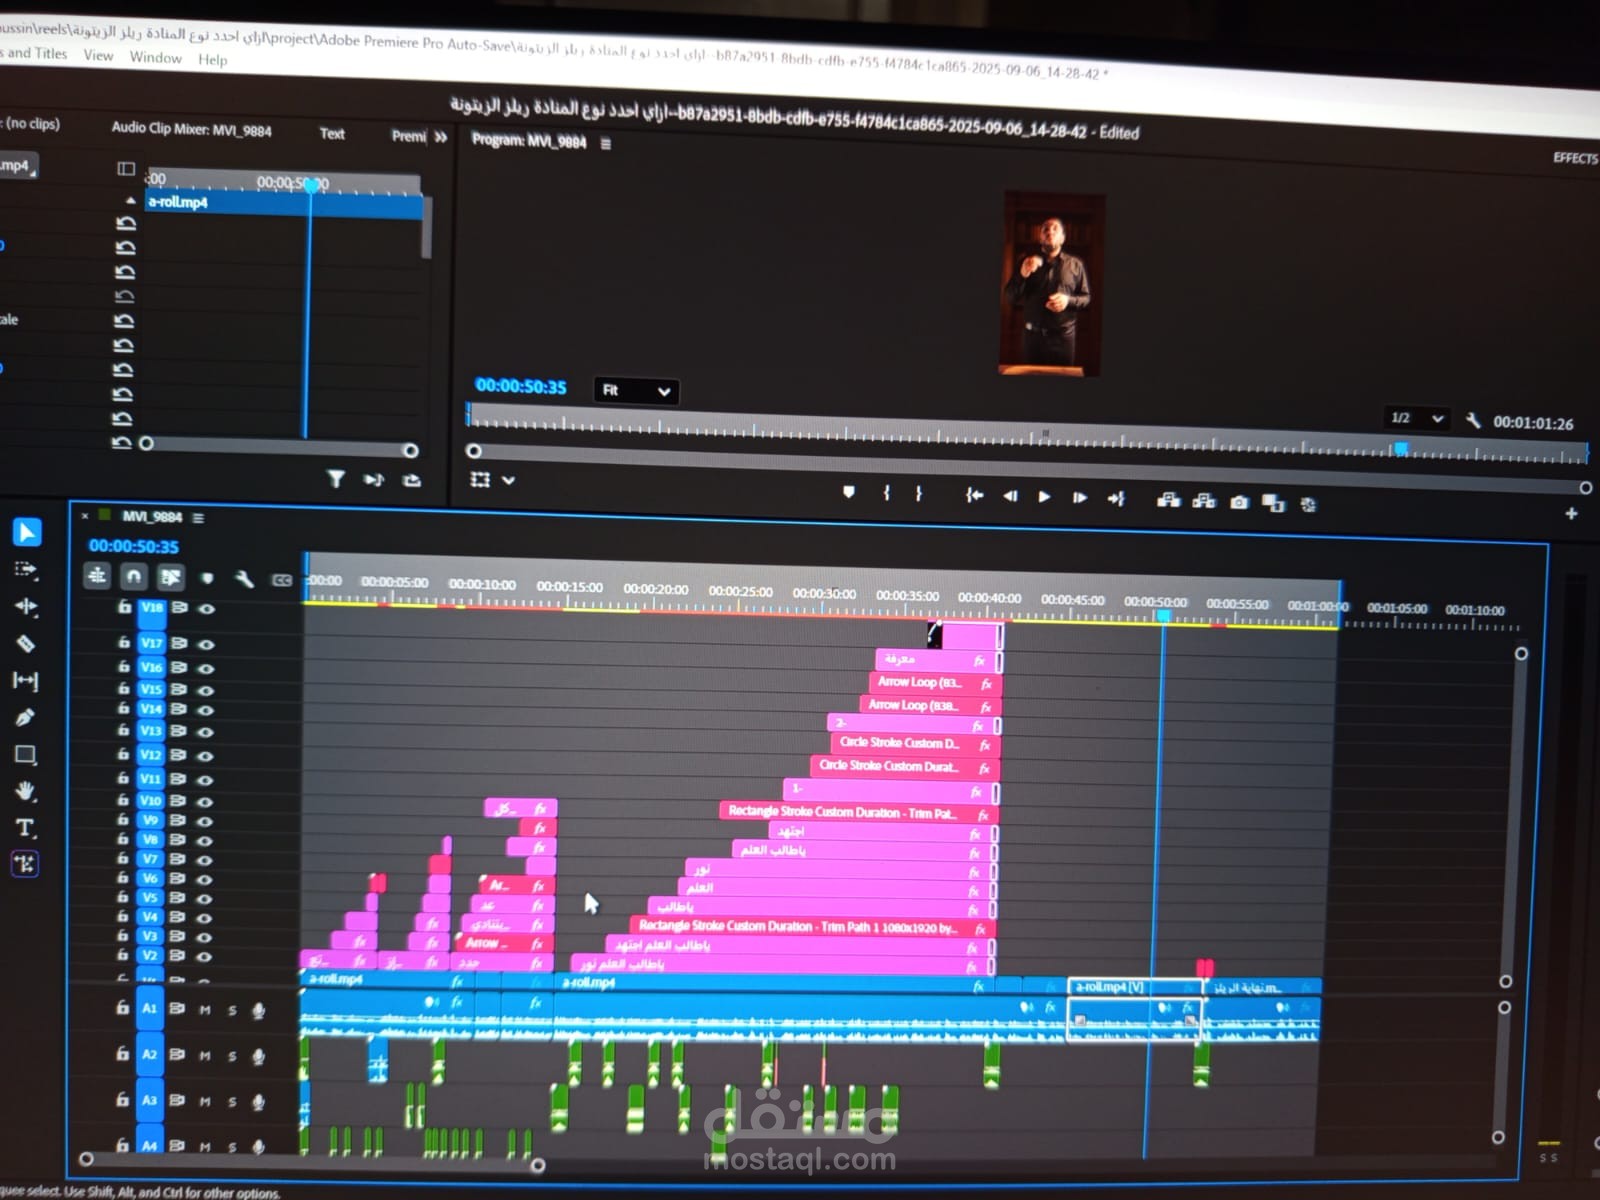Click the Program monitor video preview
The image size is (1600, 1200).
1052,284
